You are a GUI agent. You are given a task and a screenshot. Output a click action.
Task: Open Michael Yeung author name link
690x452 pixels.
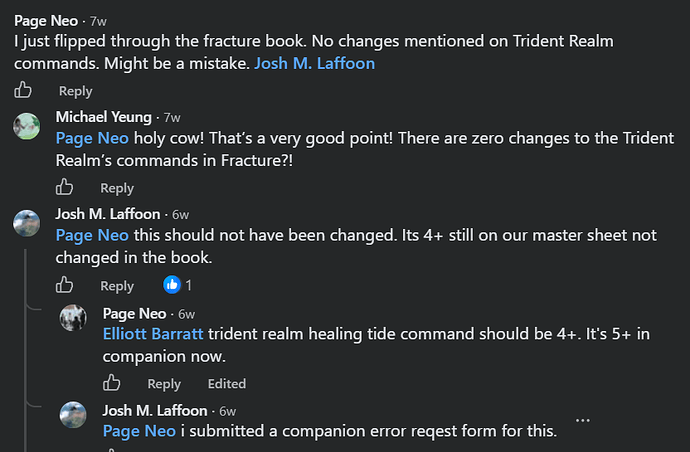[x=103, y=117]
